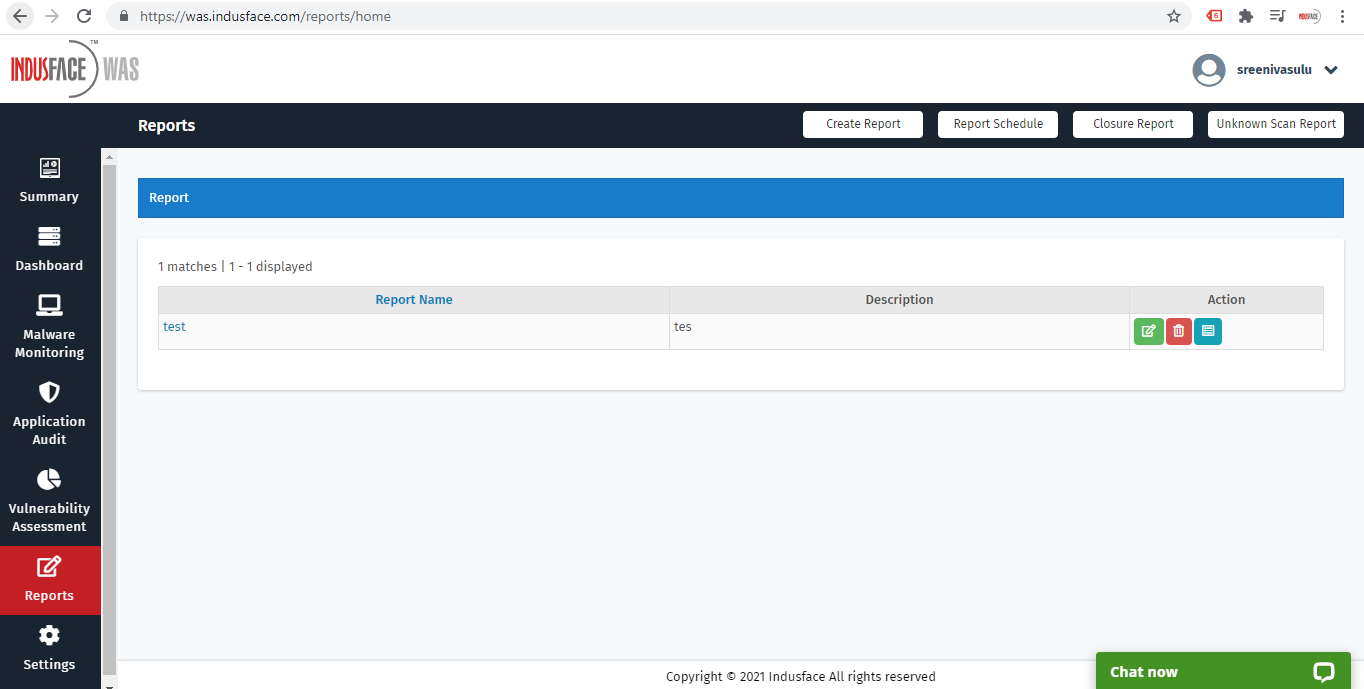This screenshot has width=1364, height=689.
Task: Select the Reports sidebar item
Action: pyautogui.click(x=50, y=580)
